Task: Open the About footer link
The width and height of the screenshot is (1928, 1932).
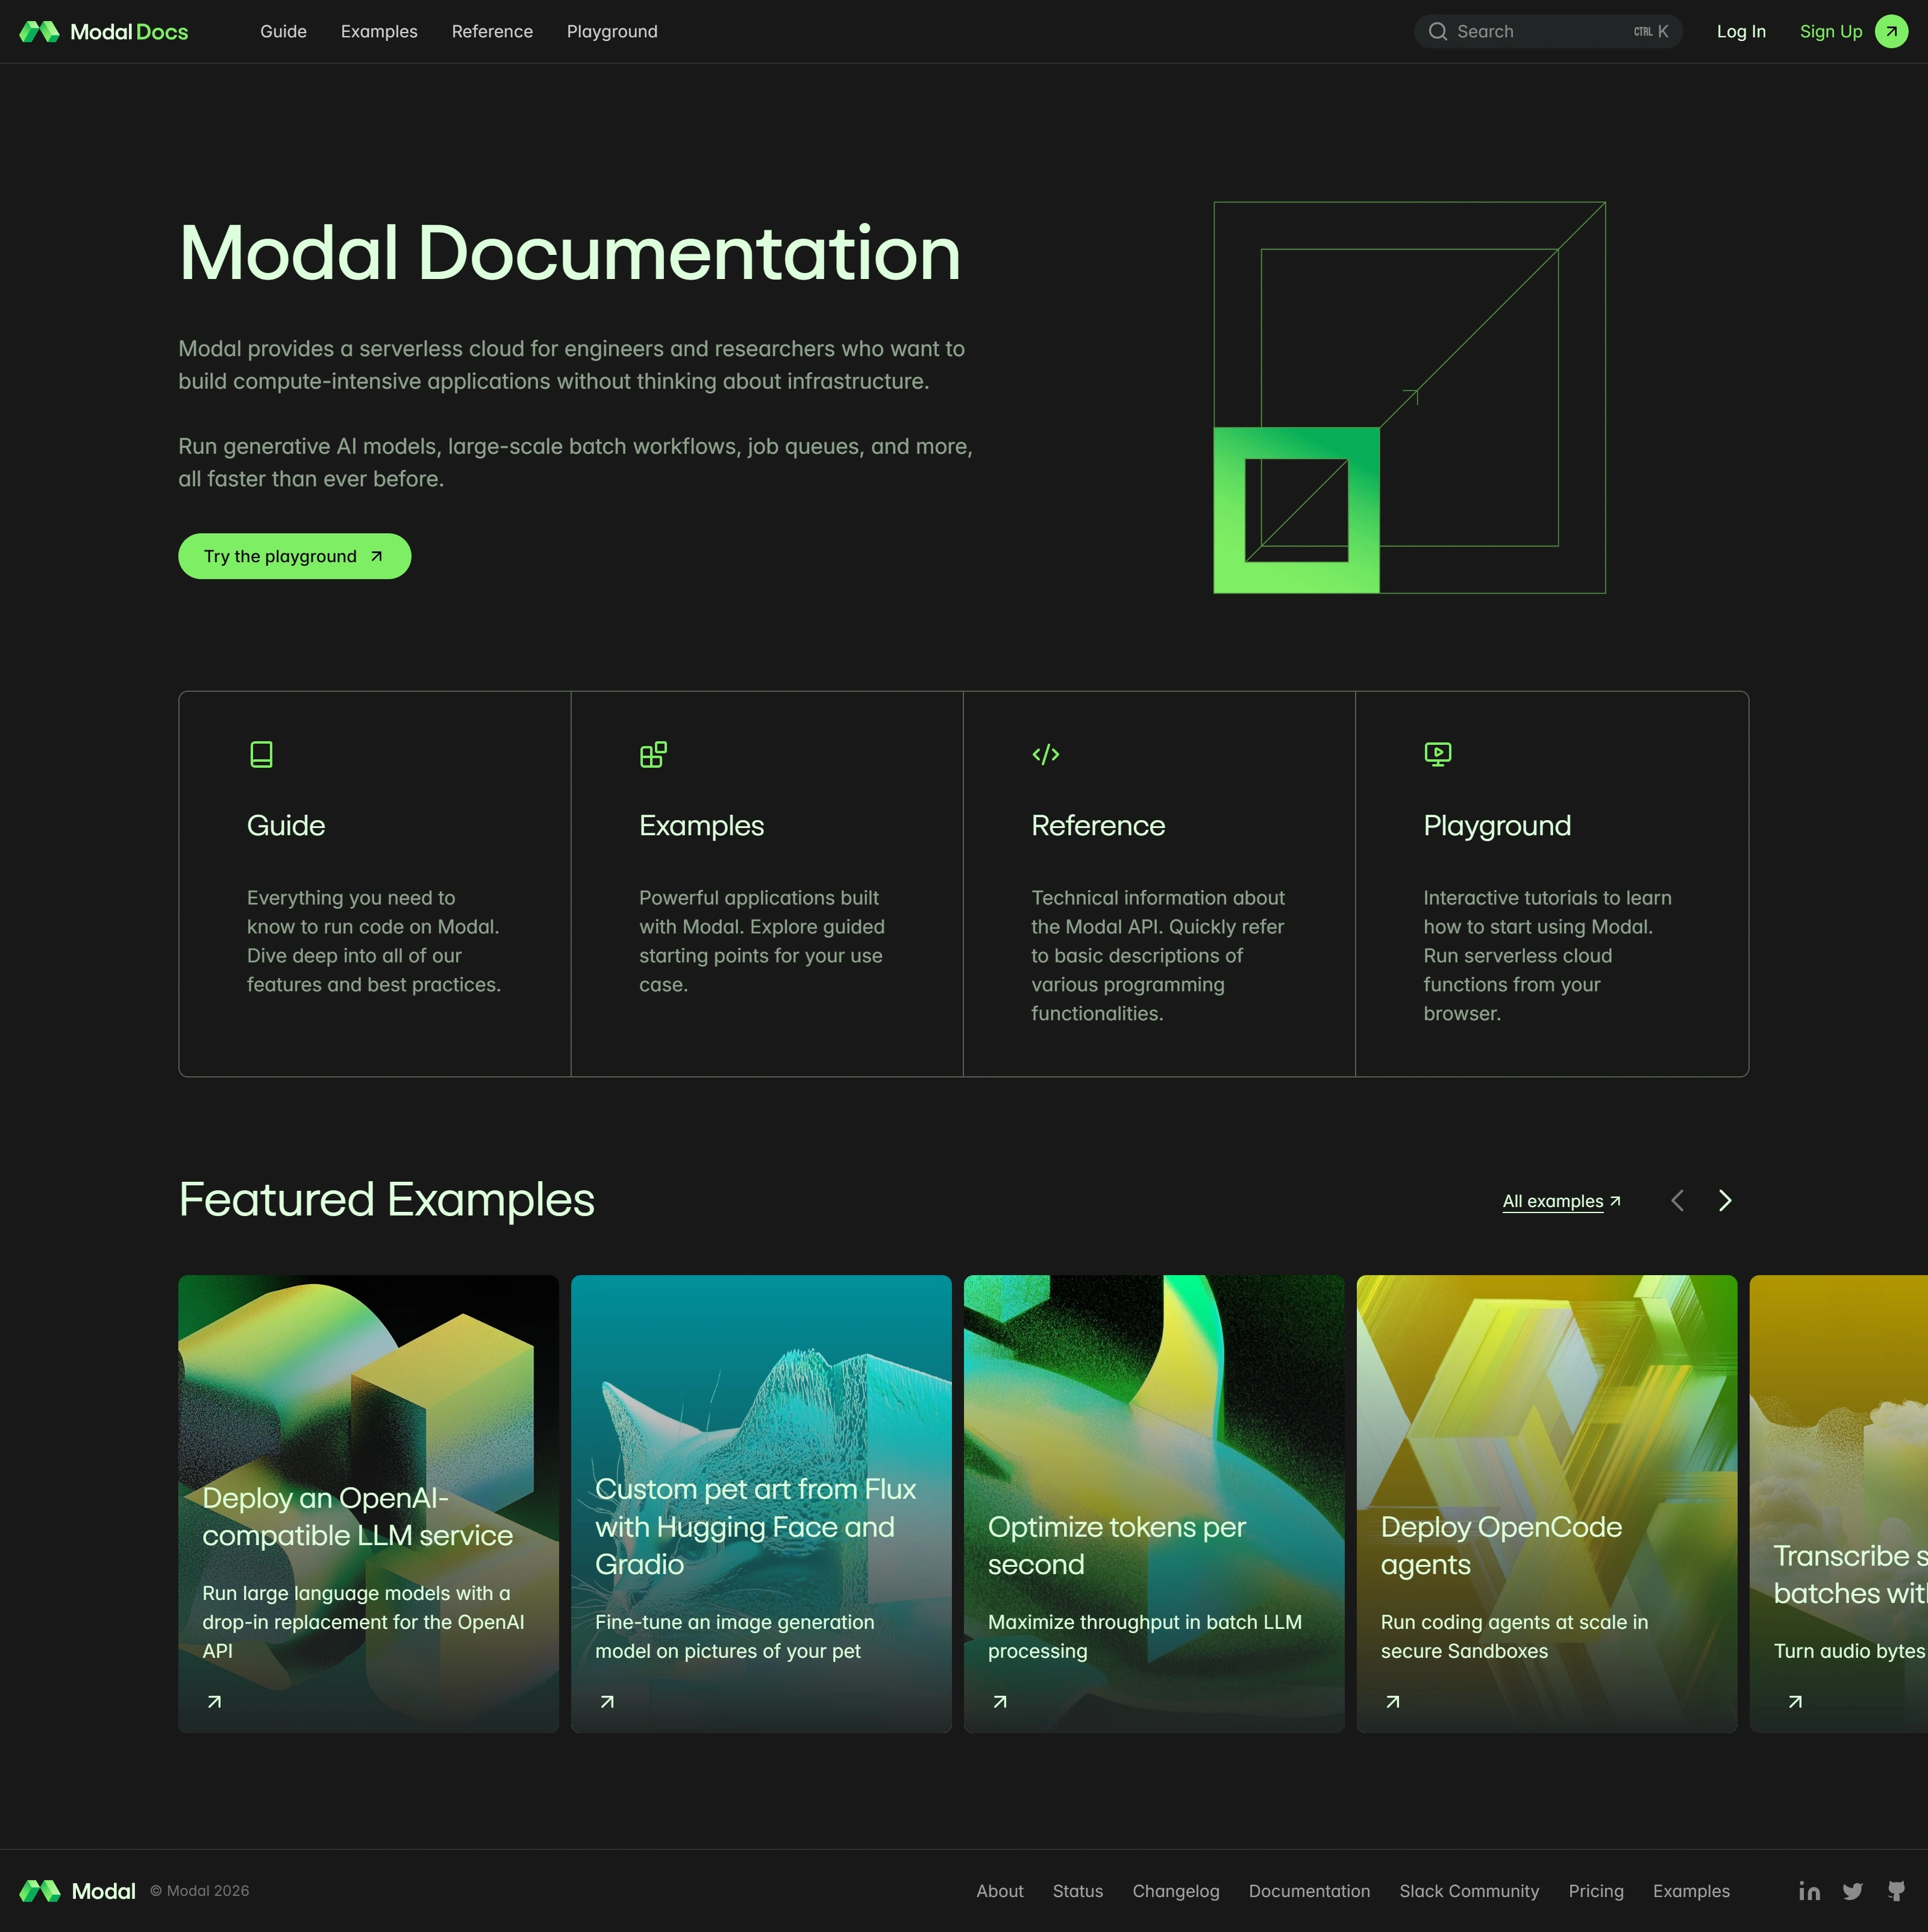Action: [1000, 1891]
